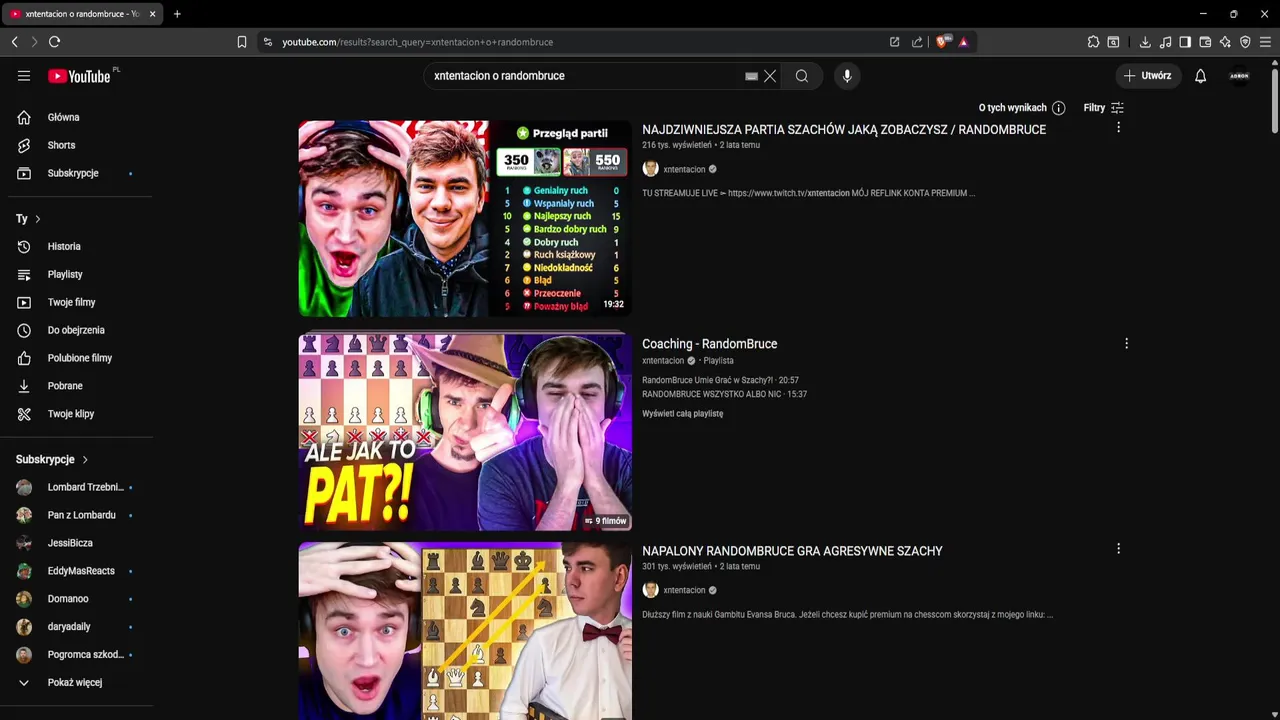
Task: Clear the search query with the X icon
Action: coord(770,76)
